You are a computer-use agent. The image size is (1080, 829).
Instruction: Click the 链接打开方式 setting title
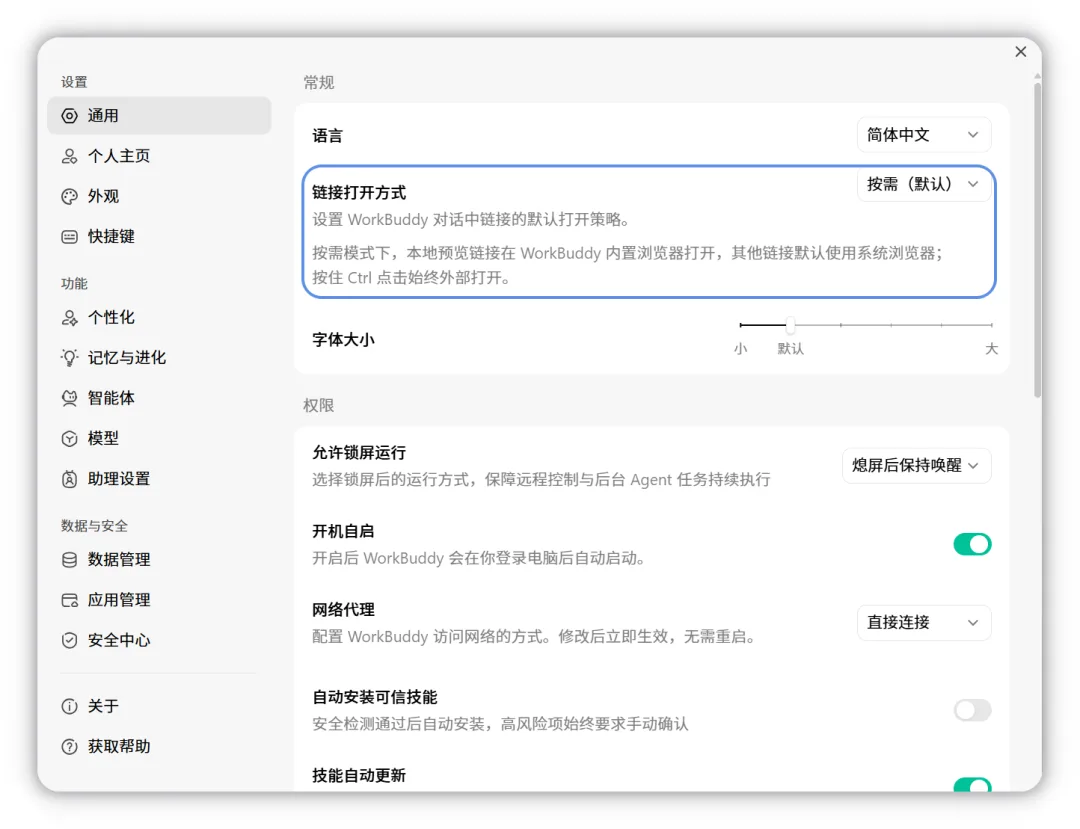pos(359,193)
